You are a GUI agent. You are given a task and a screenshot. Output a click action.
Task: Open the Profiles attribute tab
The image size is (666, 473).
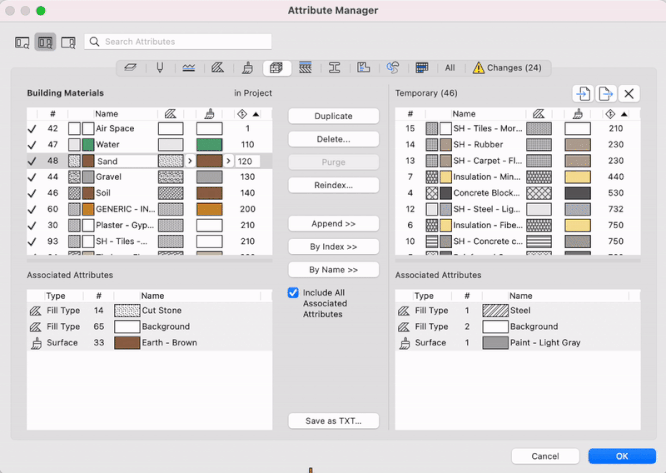(335, 68)
